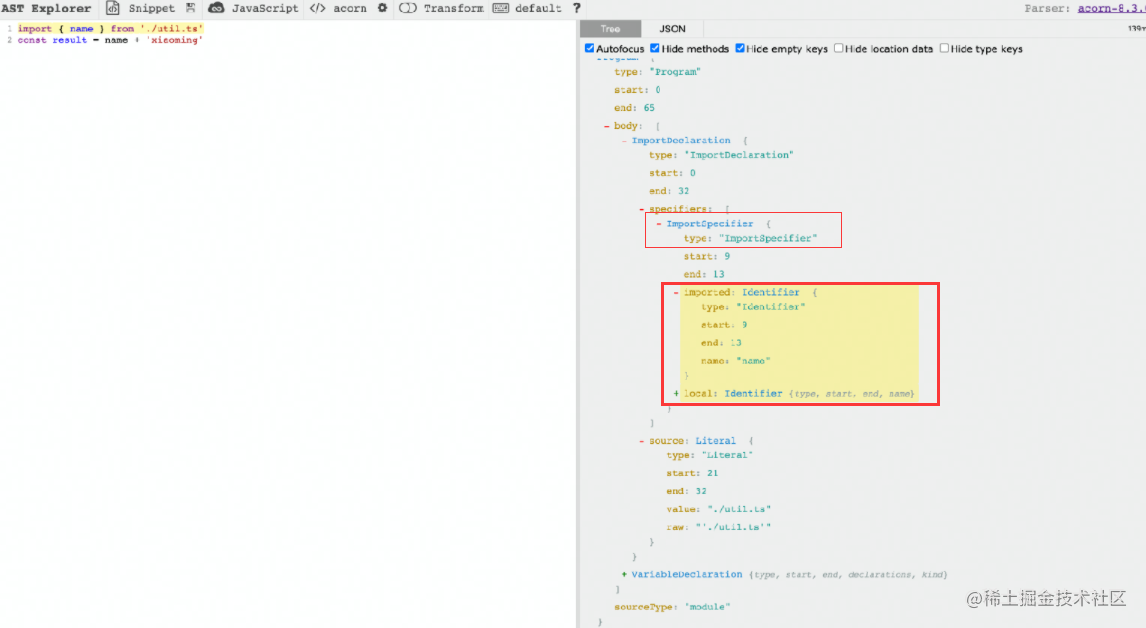The height and width of the screenshot is (628, 1146).
Task: Click the AST Explorer title
Action: coord(46,8)
